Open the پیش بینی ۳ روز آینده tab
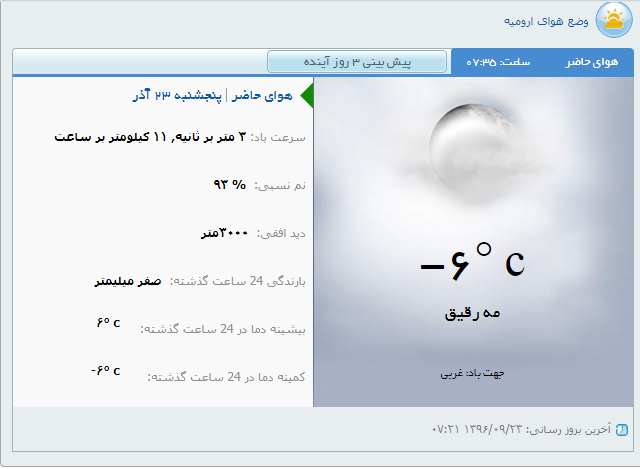Screen dimensions: 640x469 tap(357, 62)
